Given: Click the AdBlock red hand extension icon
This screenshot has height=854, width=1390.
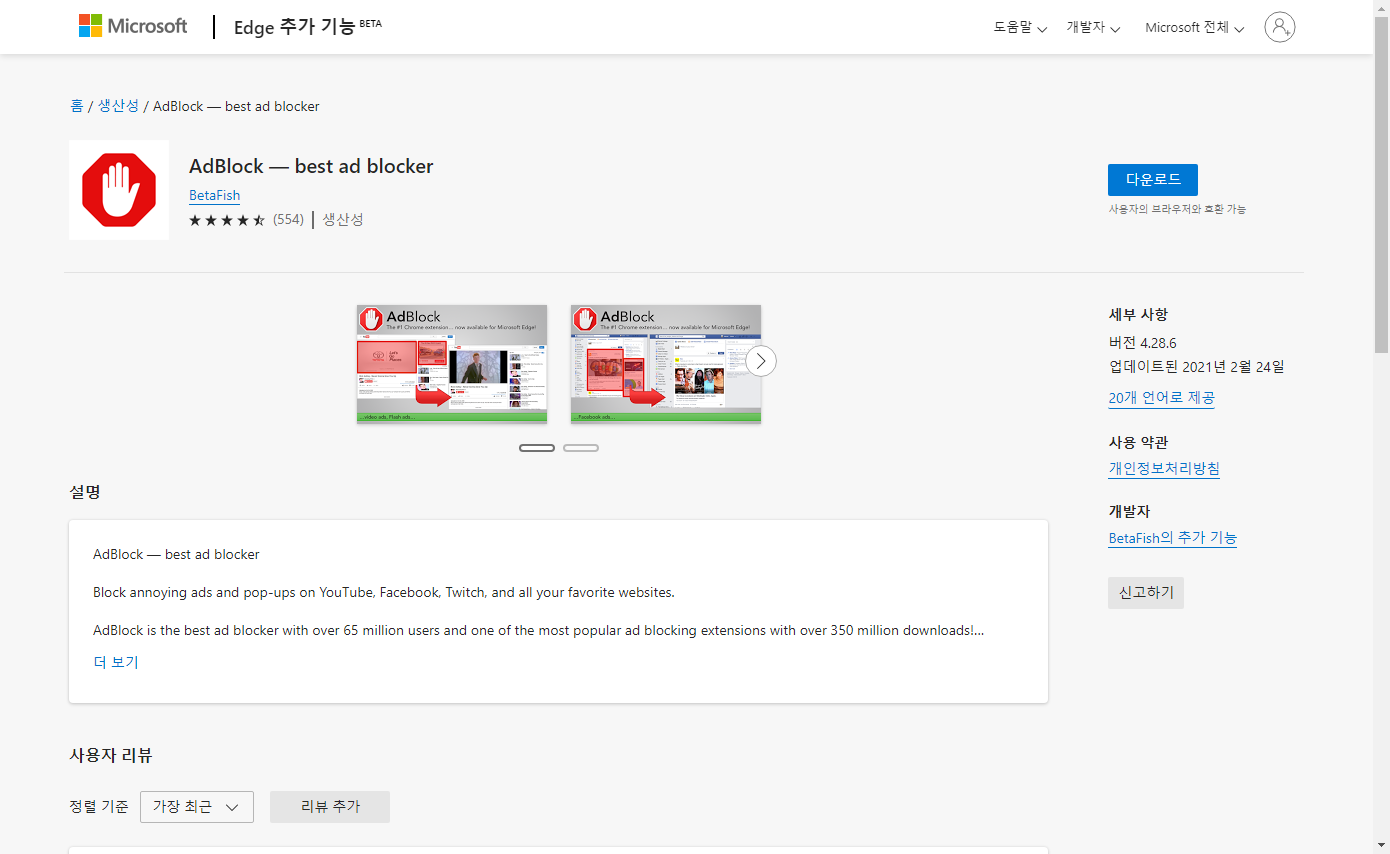Looking at the screenshot, I should 119,190.
